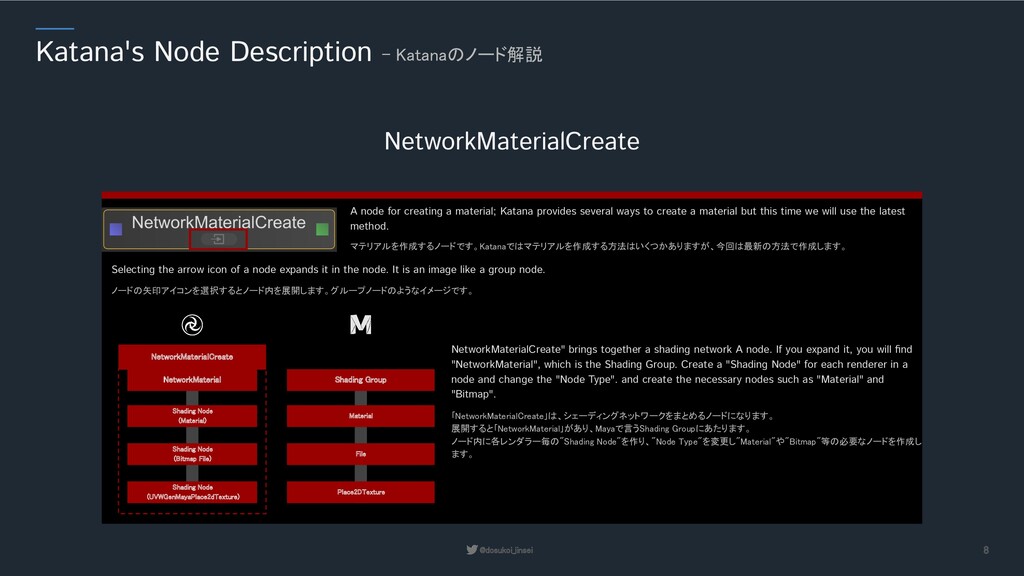Image resolution: width=1024 pixels, height=576 pixels.
Task: Click the blue input port of NetworkMaterialCreate node
Action: [116, 229]
